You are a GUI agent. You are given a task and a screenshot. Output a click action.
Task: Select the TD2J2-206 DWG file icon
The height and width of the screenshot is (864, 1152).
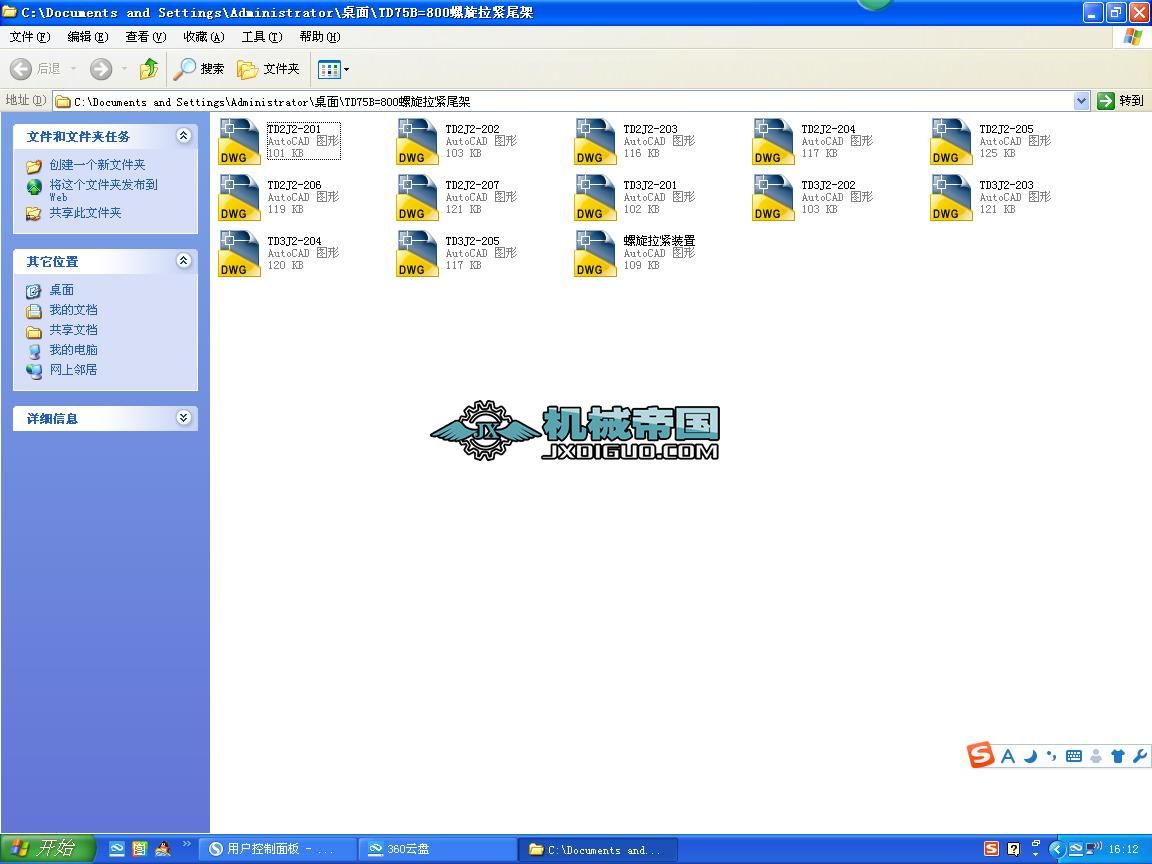[x=240, y=197]
